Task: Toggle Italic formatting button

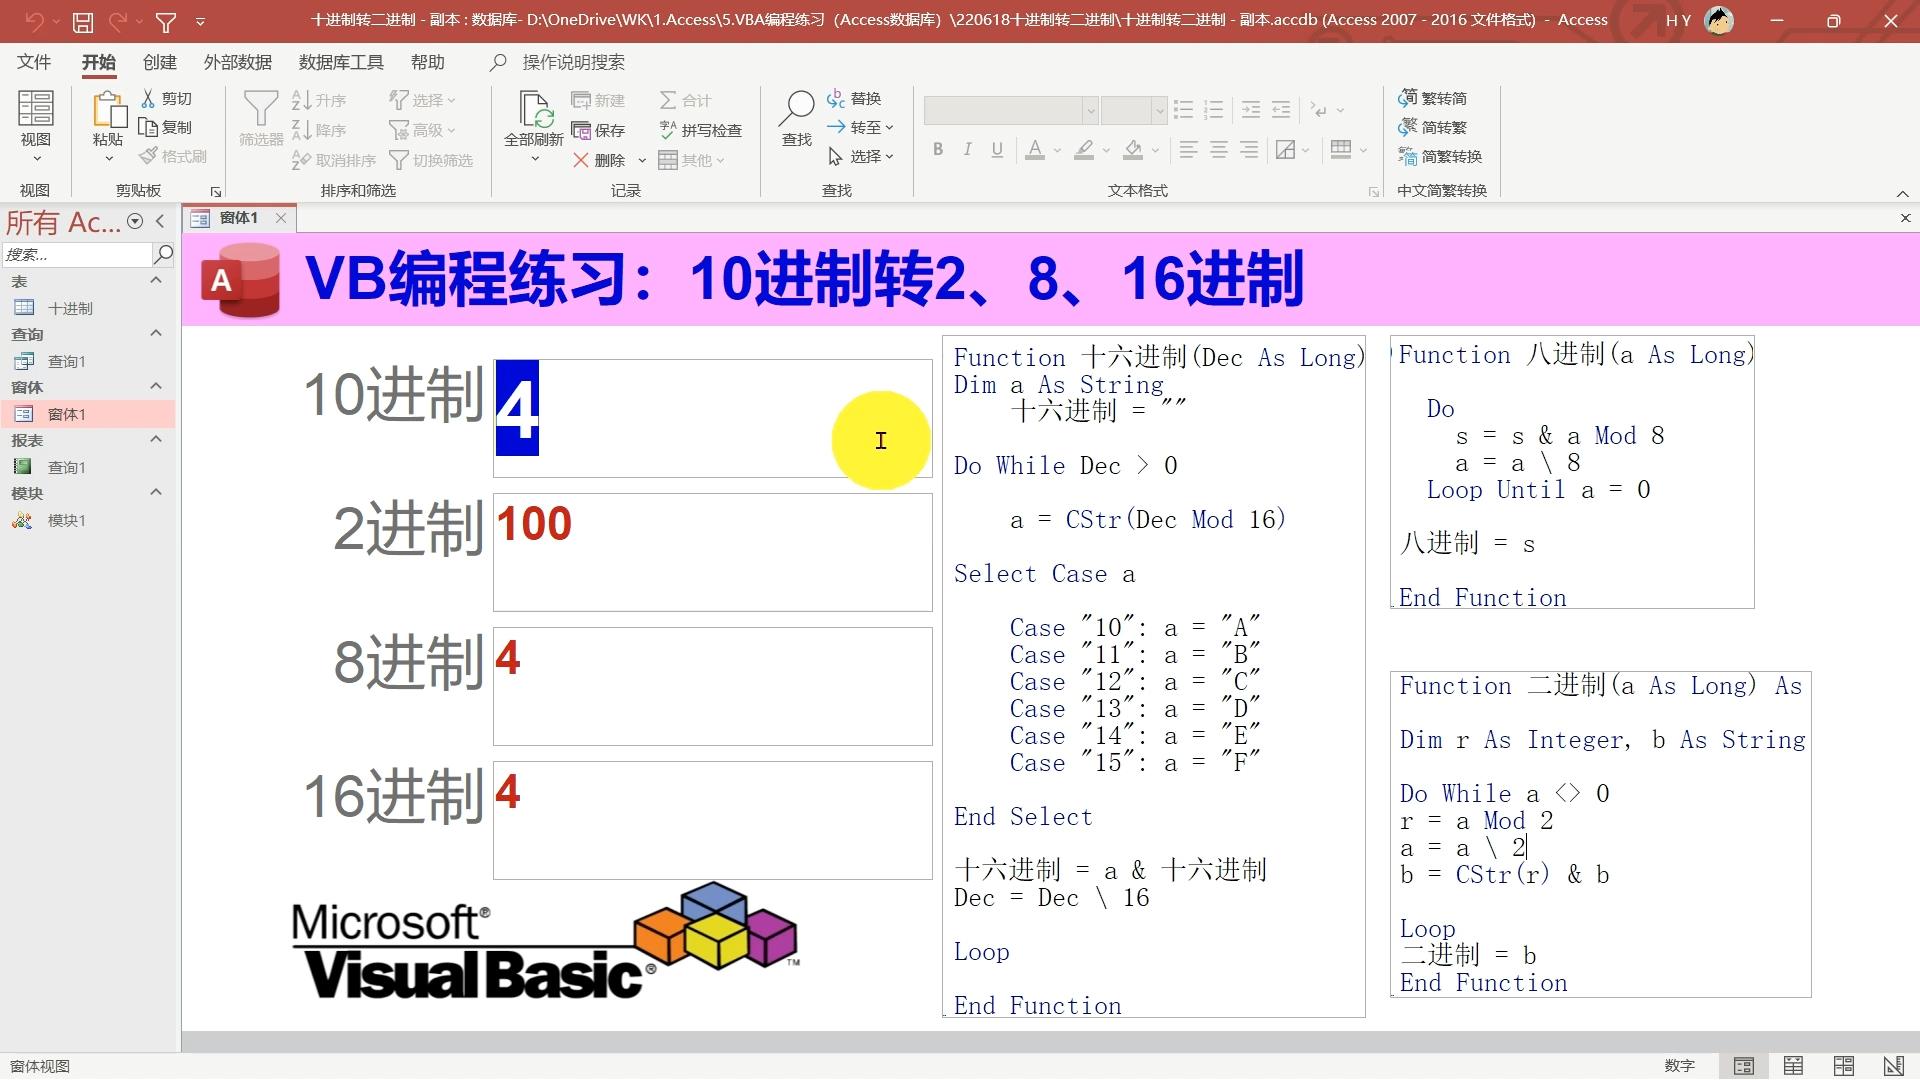Action: point(967,150)
